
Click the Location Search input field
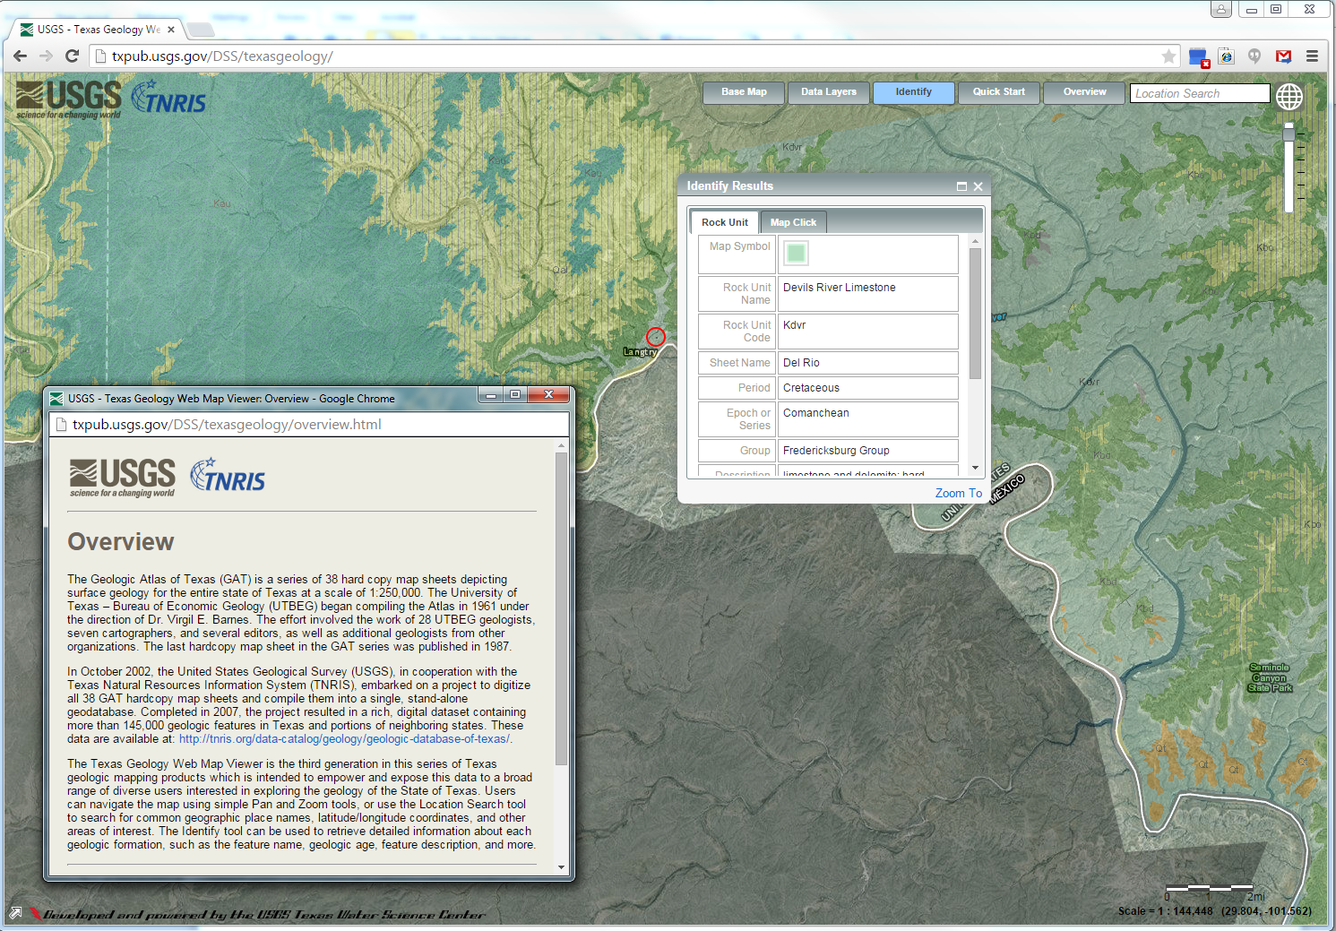pyautogui.click(x=1199, y=93)
